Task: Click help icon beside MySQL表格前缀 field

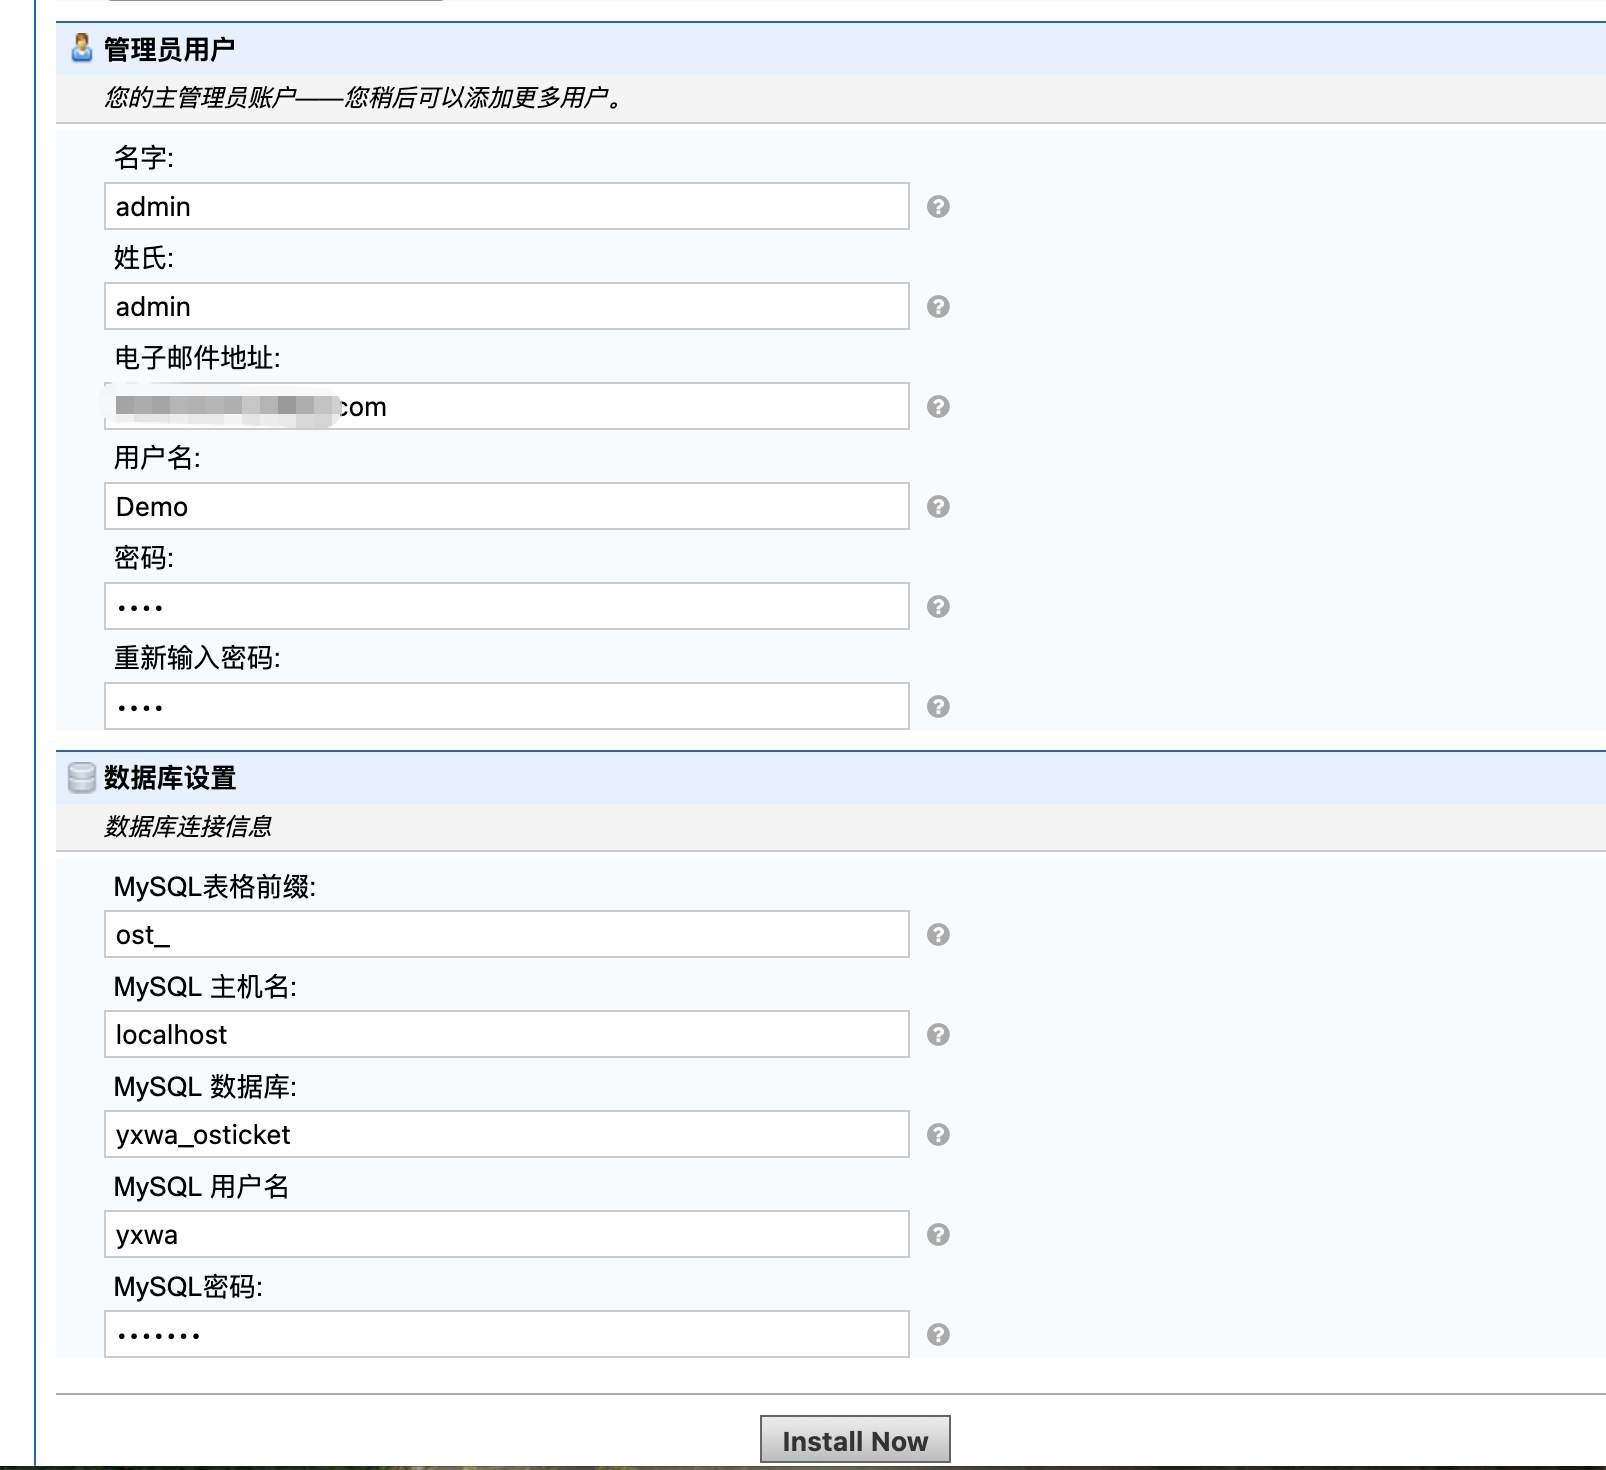Action: click(938, 935)
